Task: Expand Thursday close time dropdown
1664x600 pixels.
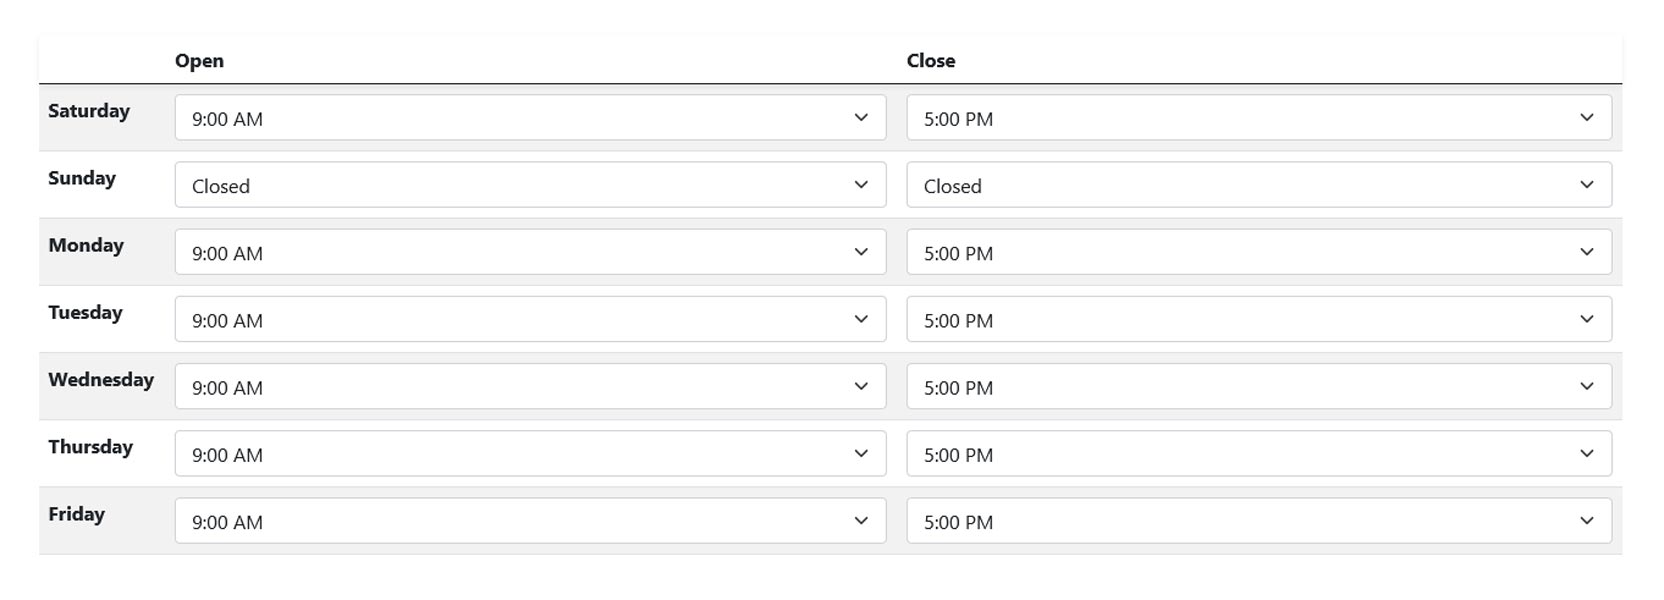Action: (x=1258, y=453)
